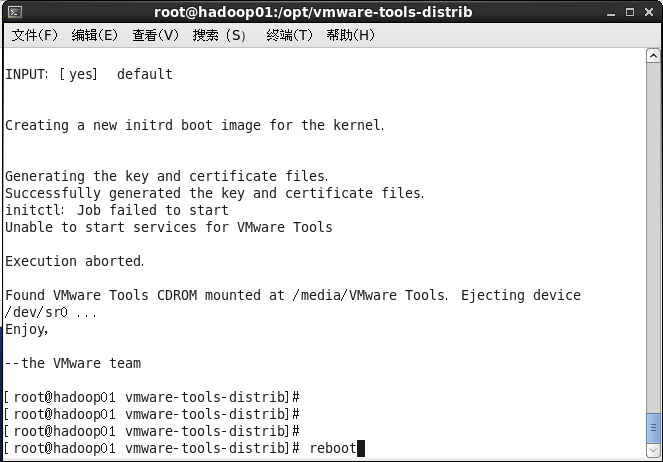Viewport: 663px width, 462px height.
Task: Click 'Generating the key and certificate files.' line
Action: click(167, 176)
